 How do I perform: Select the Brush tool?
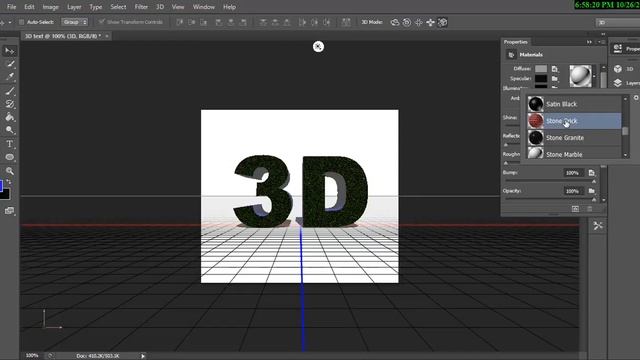pos(9,91)
